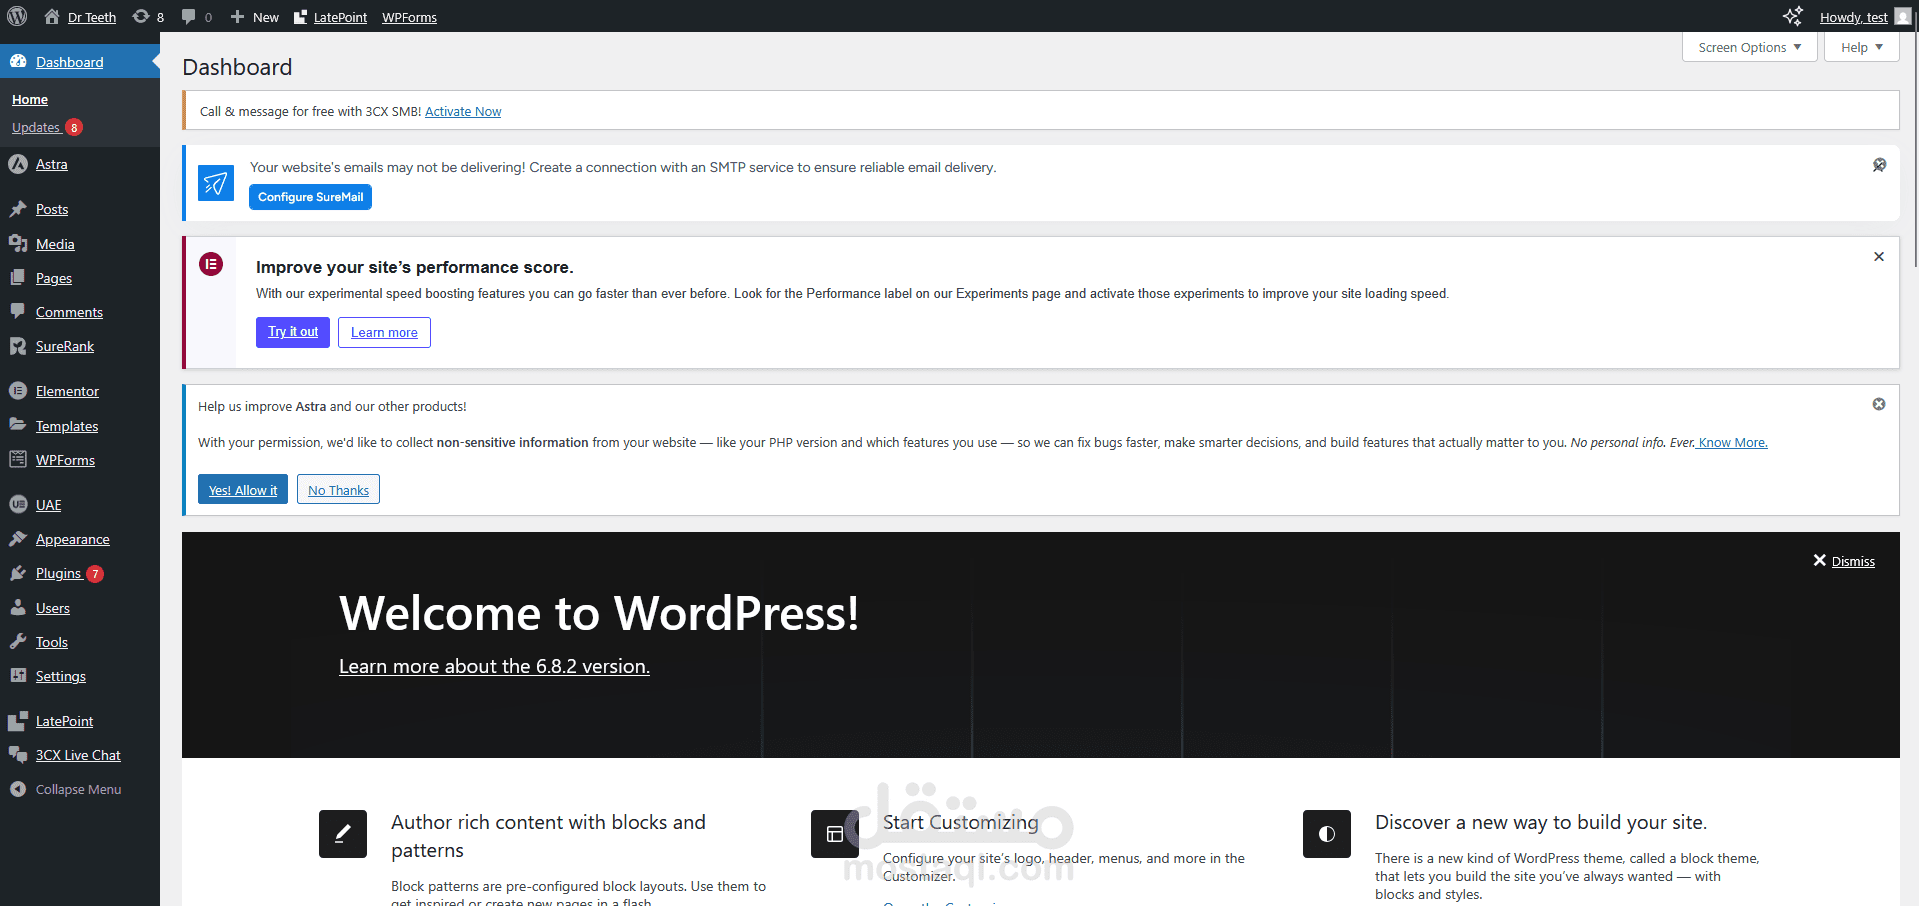Click the Yes! Allow it button
1919x906 pixels.
243,489
